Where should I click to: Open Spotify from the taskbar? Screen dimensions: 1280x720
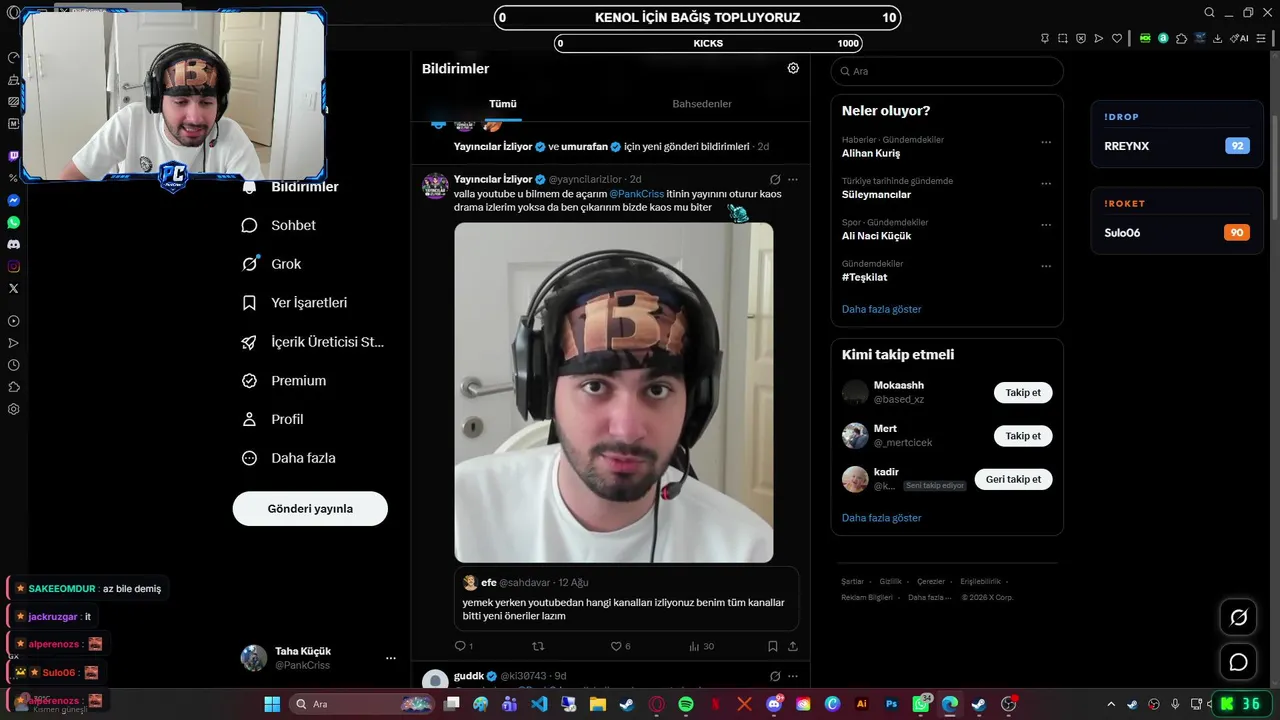(x=686, y=704)
